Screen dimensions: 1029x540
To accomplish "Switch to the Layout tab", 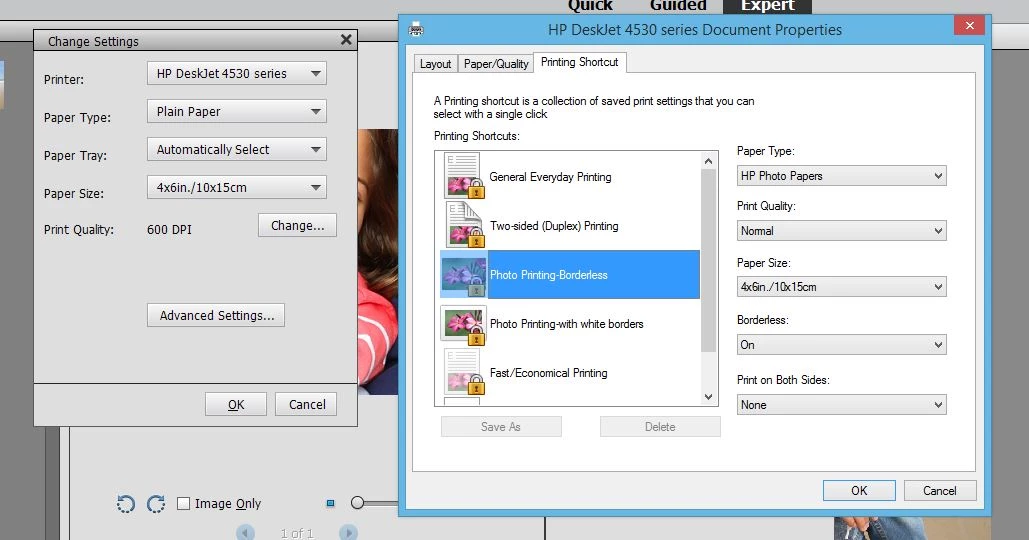I will (x=435, y=64).
